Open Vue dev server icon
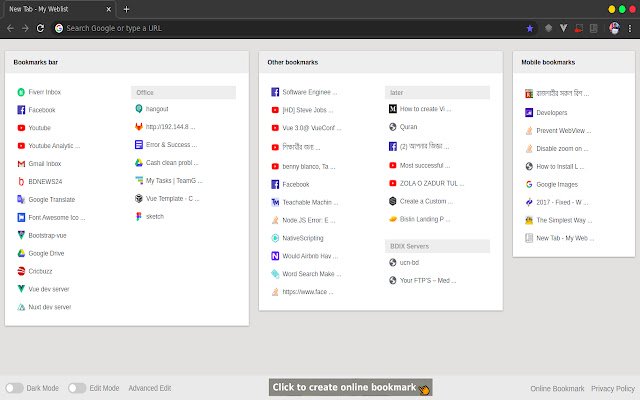Screen dimensions: 640x400 point(21,289)
